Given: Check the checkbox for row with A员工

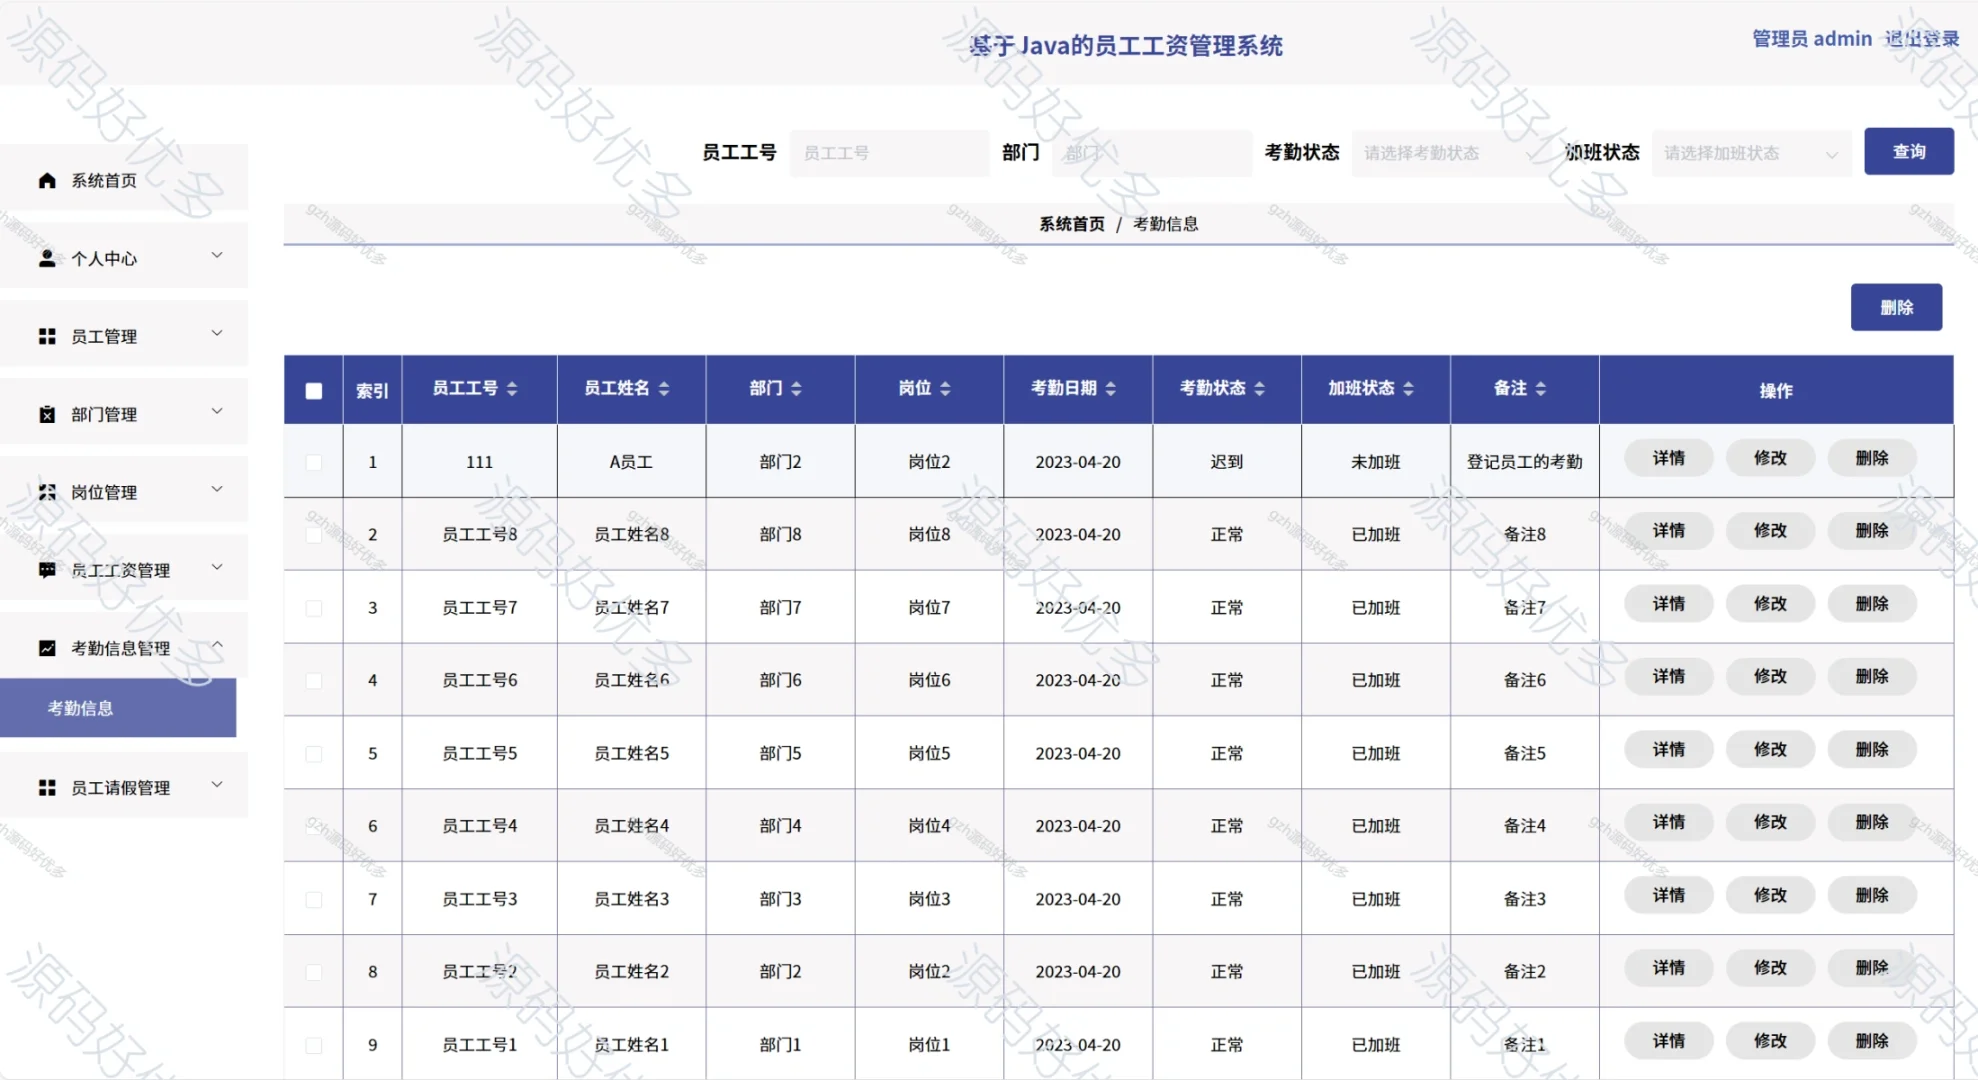Looking at the screenshot, I should click(313, 462).
